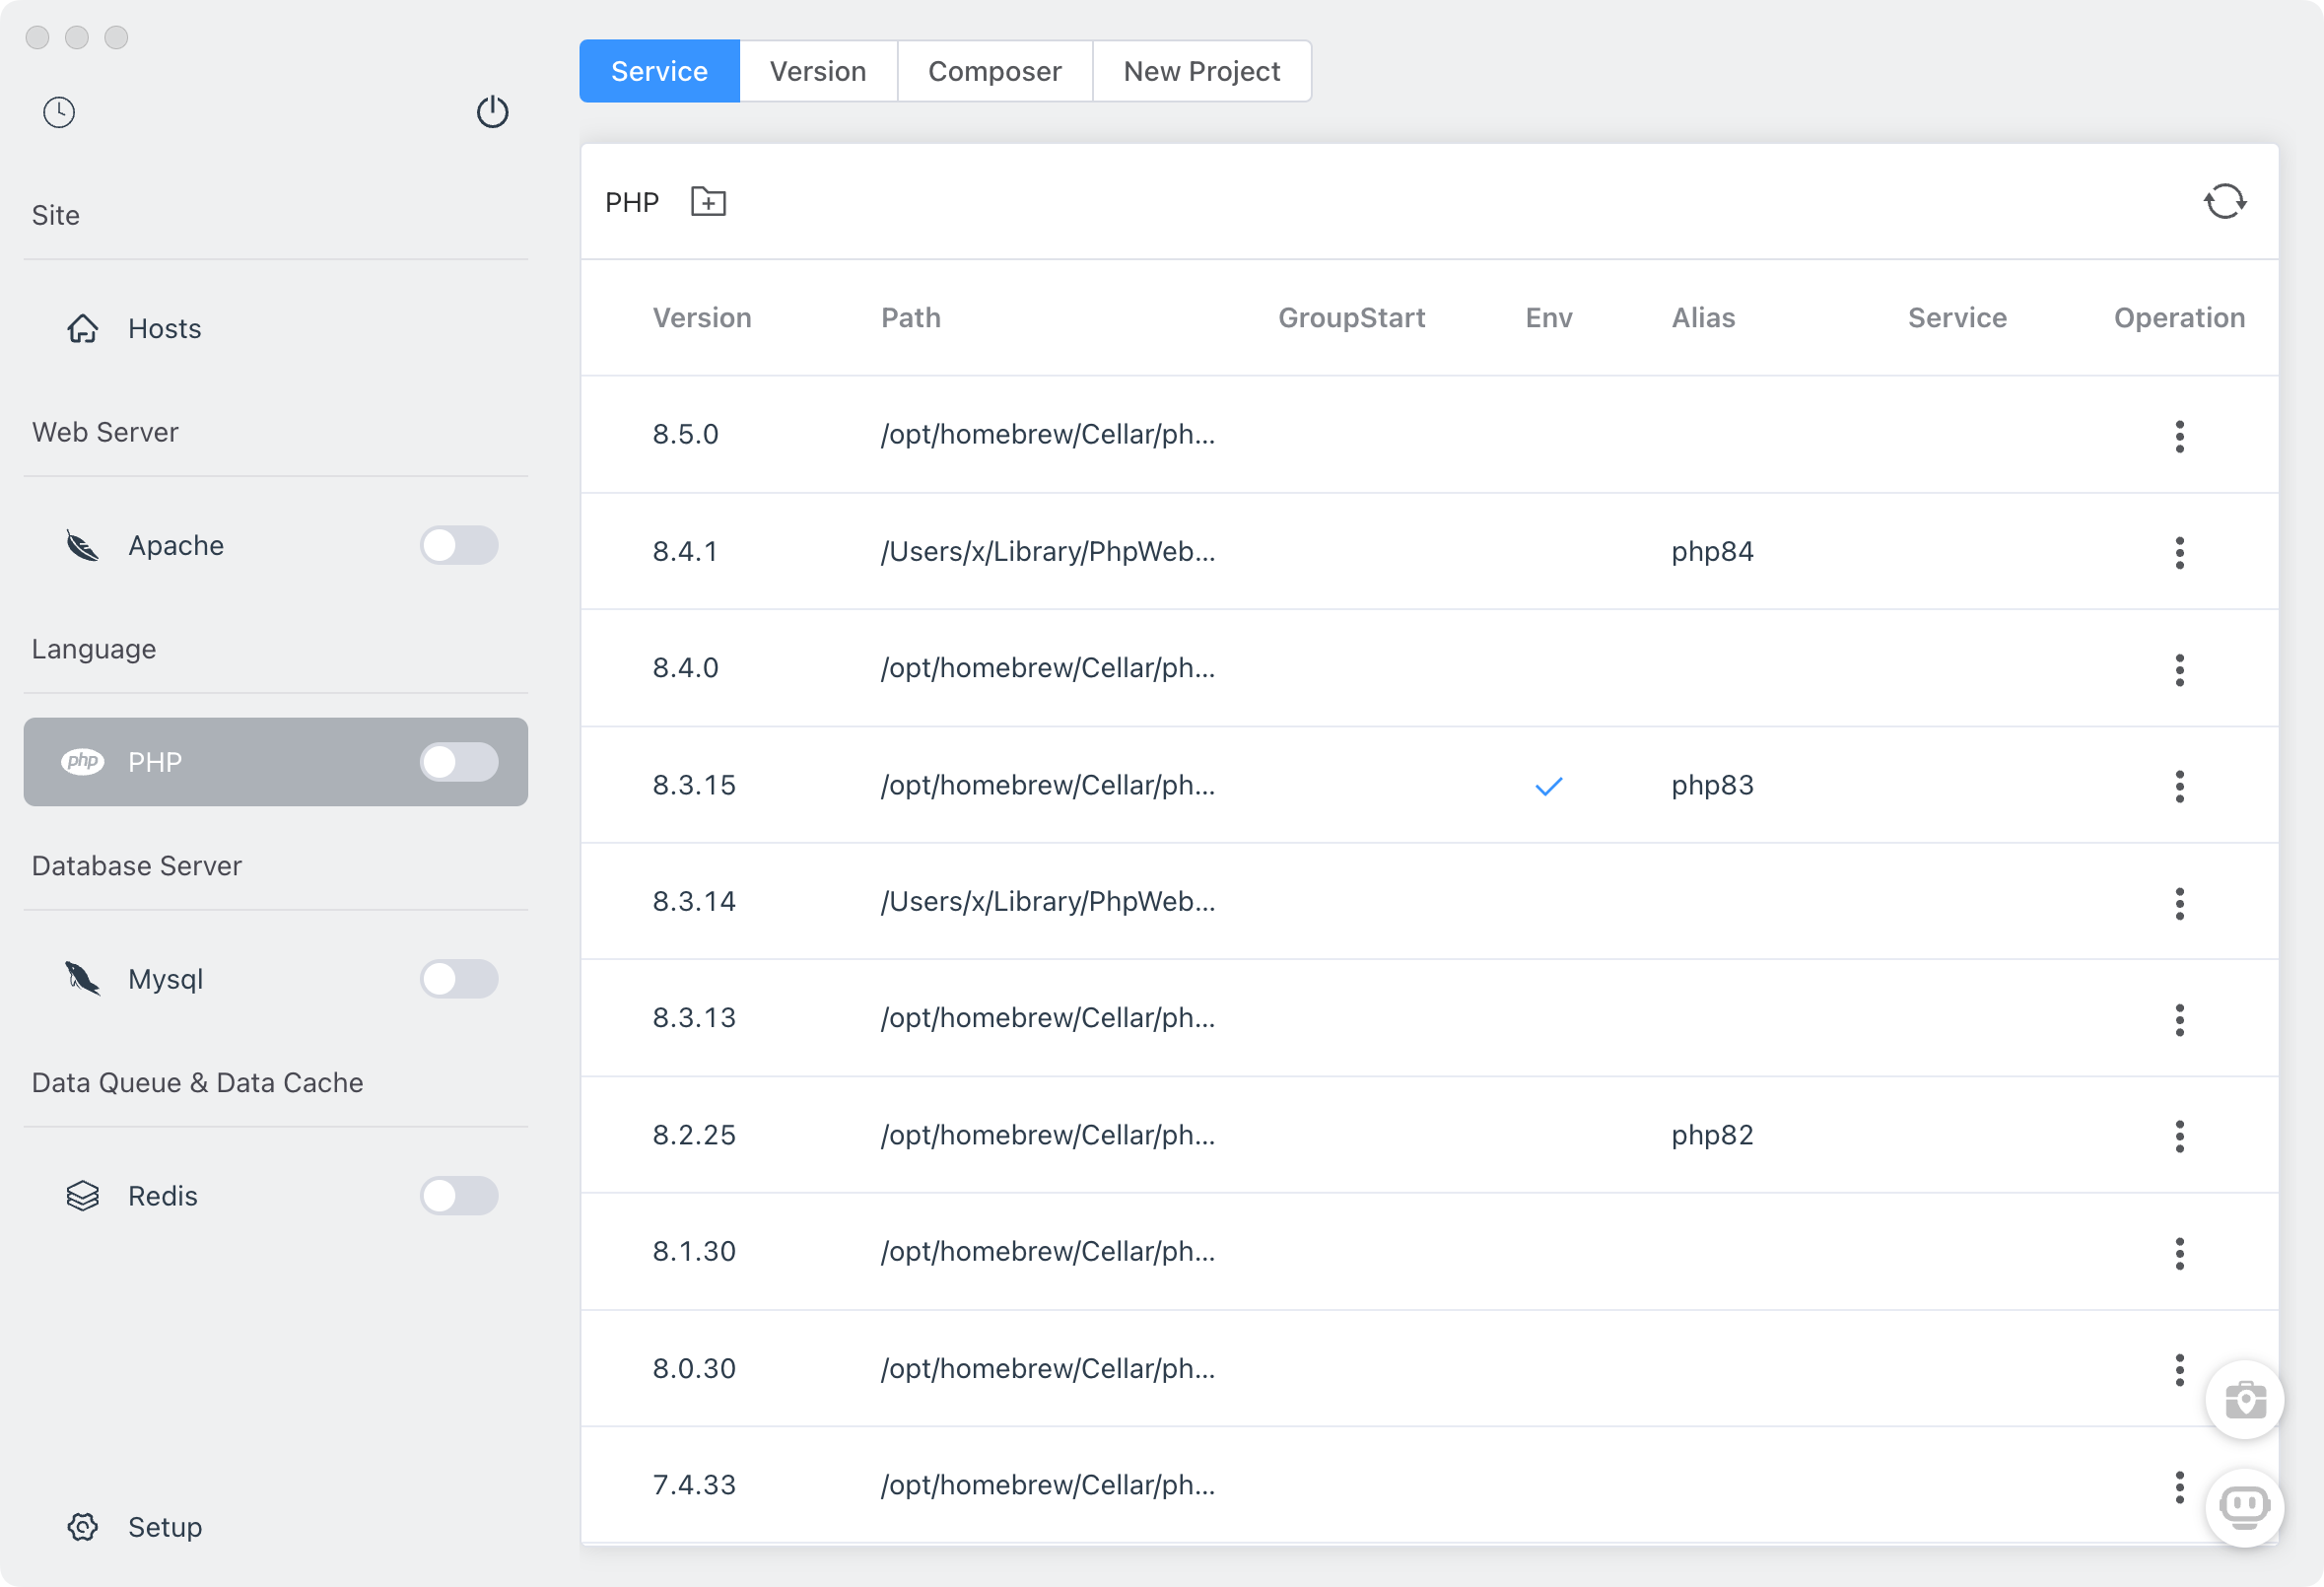
Task: Click the php84 alias text
Action: (x=1712, y=552)
